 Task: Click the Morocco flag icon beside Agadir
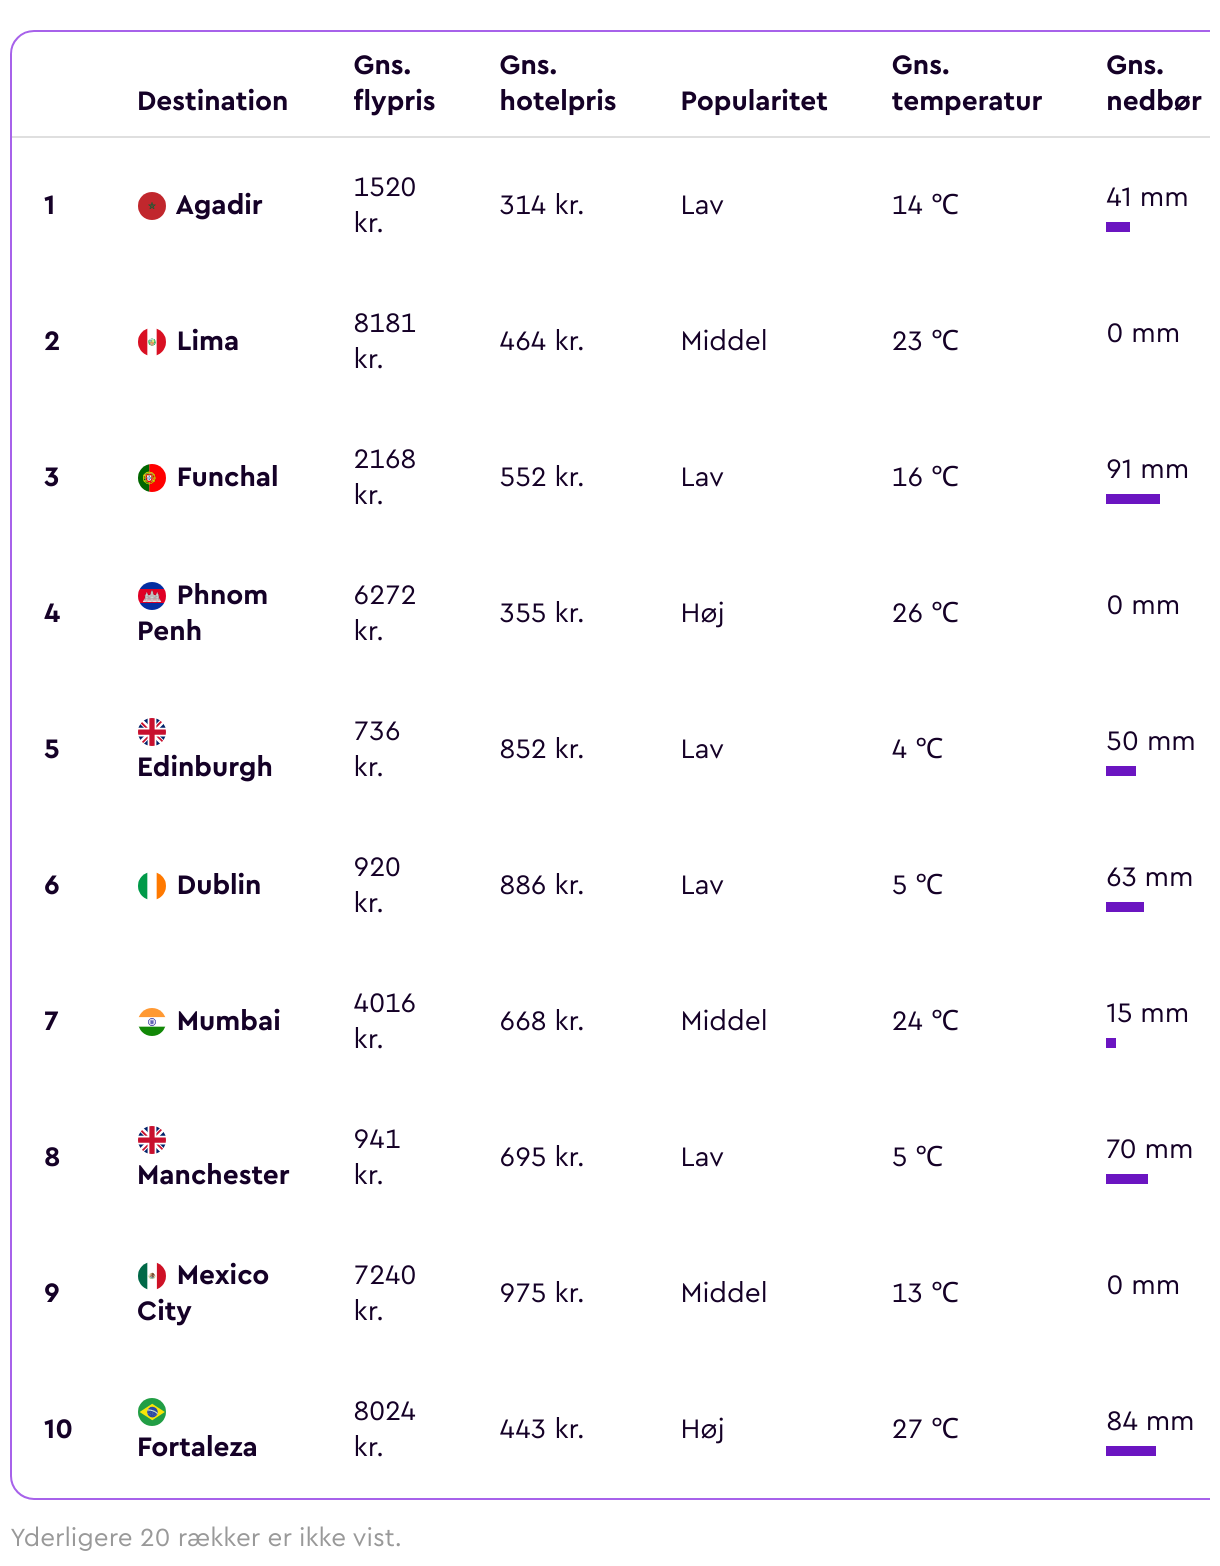[152, 206]
